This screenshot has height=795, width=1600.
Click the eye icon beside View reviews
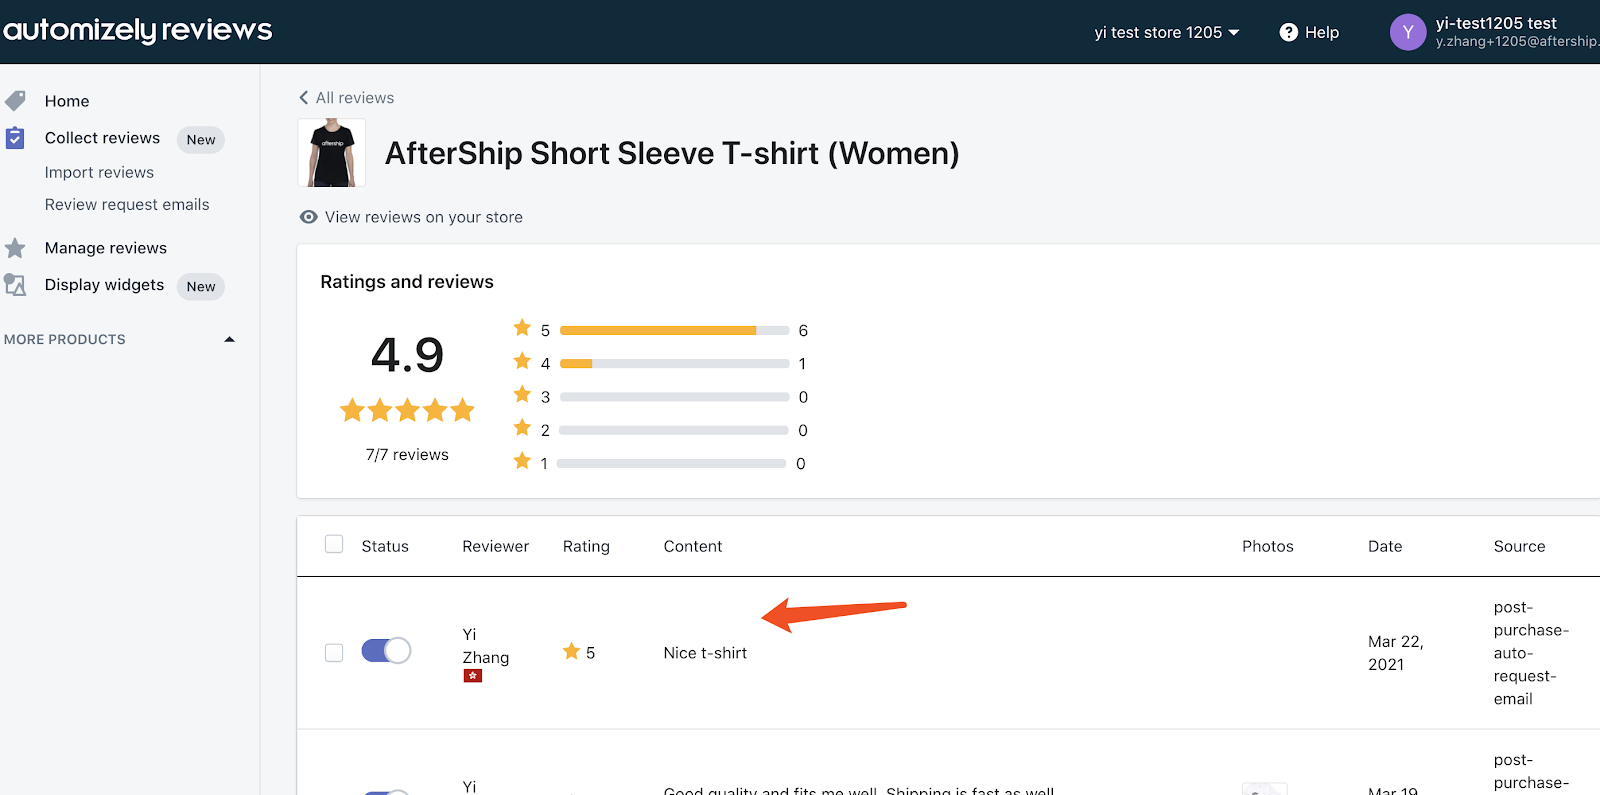click(309, 217)
